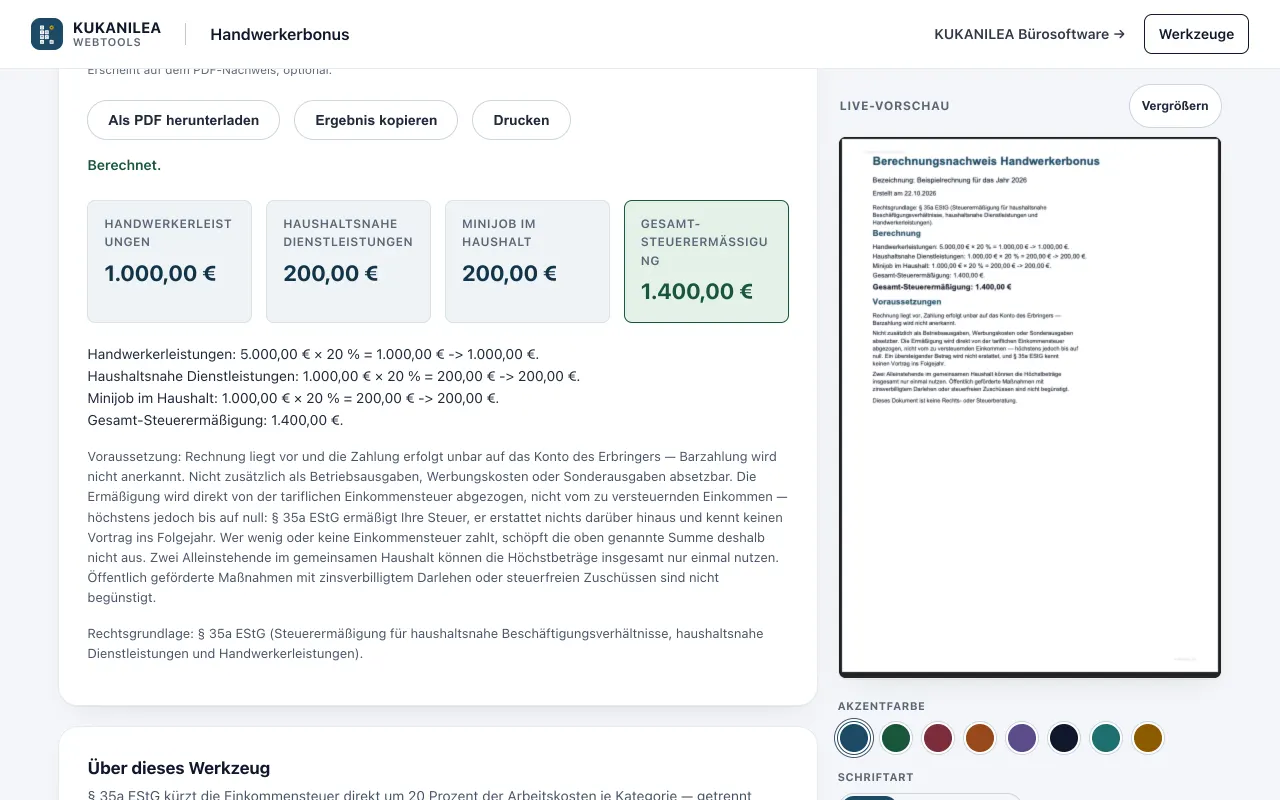Image resolution: width=1280 pixels, height=800 pixels.
Task: Click the Handwerkerbonus page title
Action: click(280, 34)
